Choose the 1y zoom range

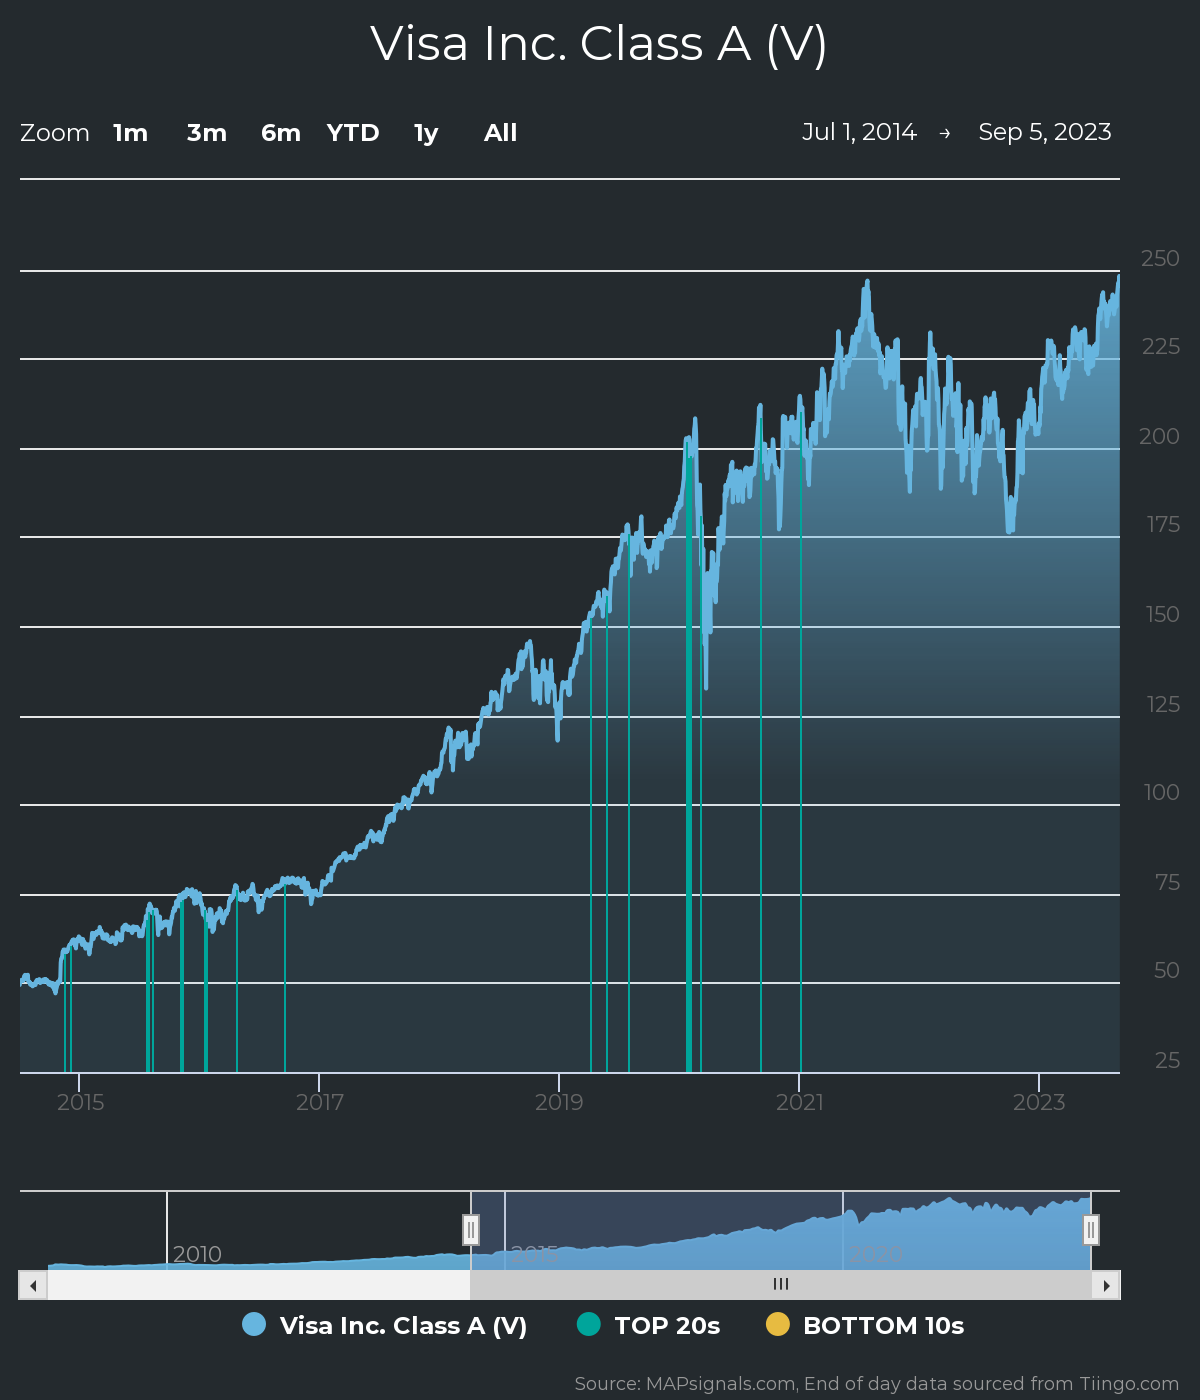pyautogui.click(x=426, y=133)
